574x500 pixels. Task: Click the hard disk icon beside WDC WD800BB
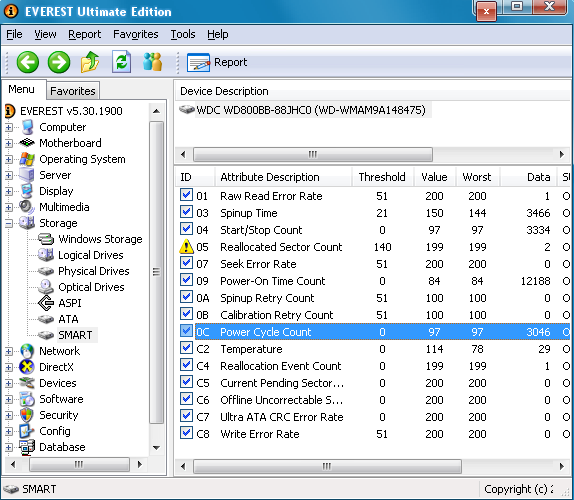click(x=187, y=109)
